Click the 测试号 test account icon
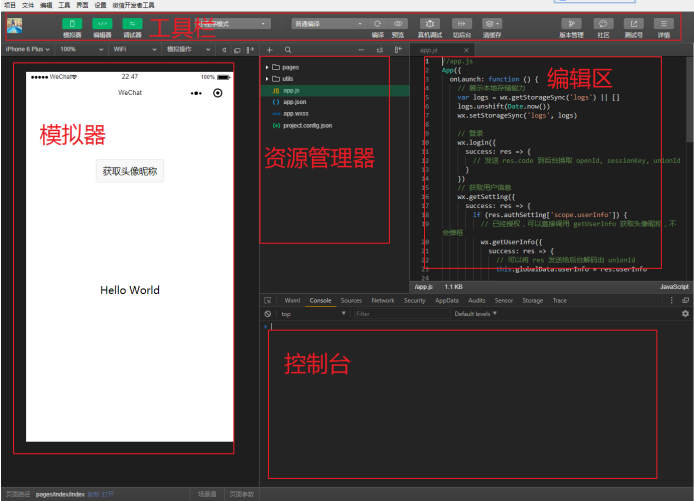Viewport: 694px width, 501px height. click(x=633, y=24)
